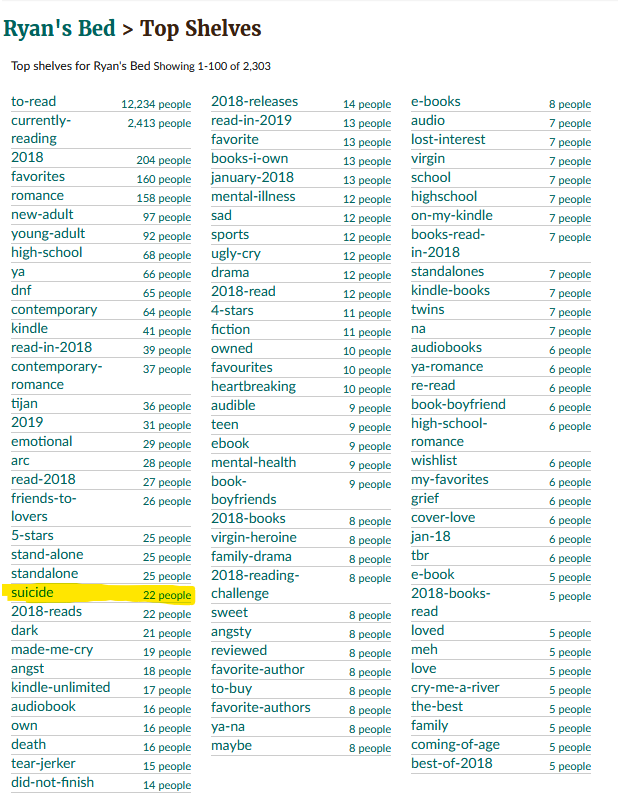This screenshot has width=618, height=797.
Task: Open the book-boyfriends shelf
Action: (x=244, y=491)
